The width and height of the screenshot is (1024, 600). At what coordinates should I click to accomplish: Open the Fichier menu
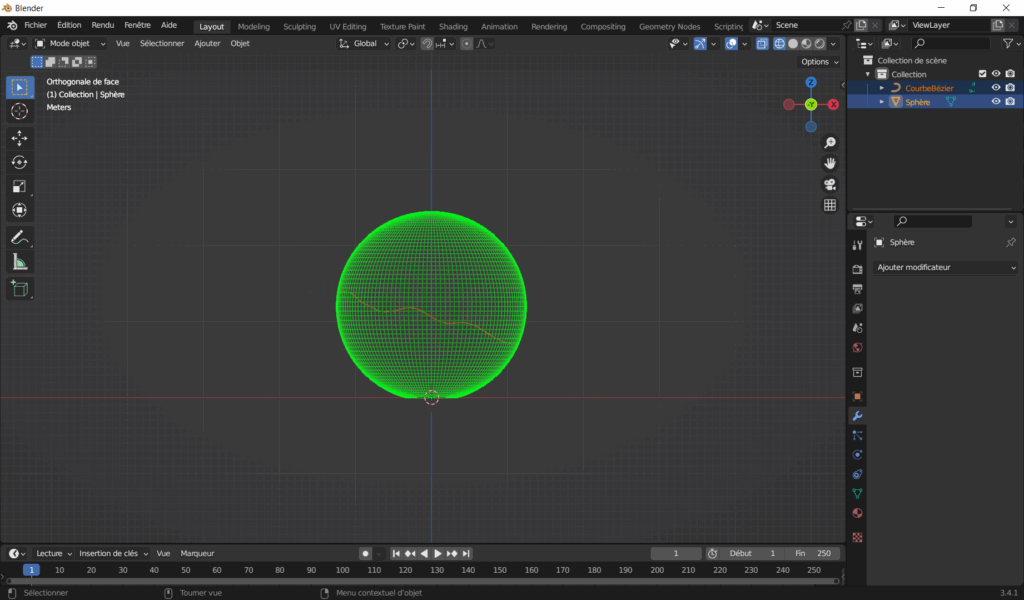(x=35, y=25)
